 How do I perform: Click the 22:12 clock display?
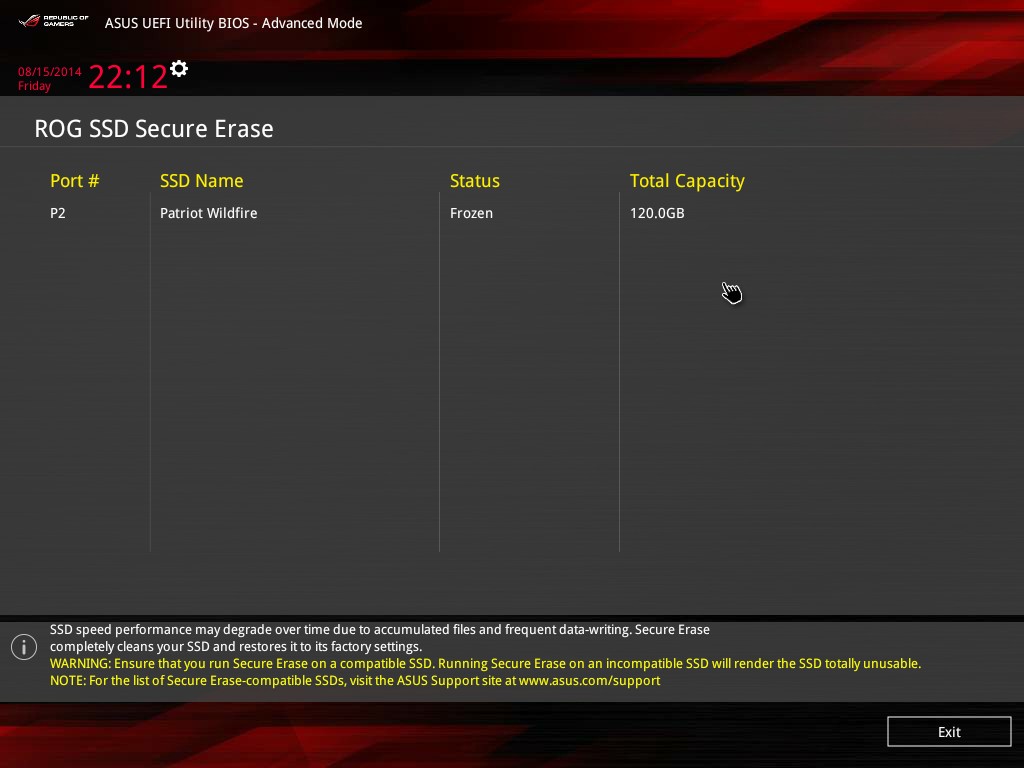[128, 77]
